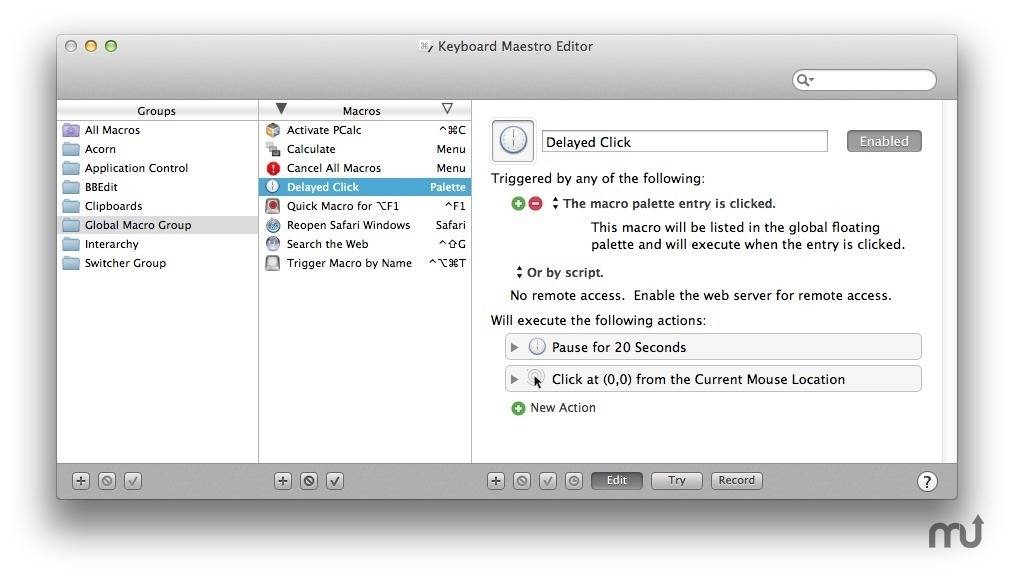Open the macro palette trigger type popup
Screen dimensions: 1014x578
(x=555, y=204)
